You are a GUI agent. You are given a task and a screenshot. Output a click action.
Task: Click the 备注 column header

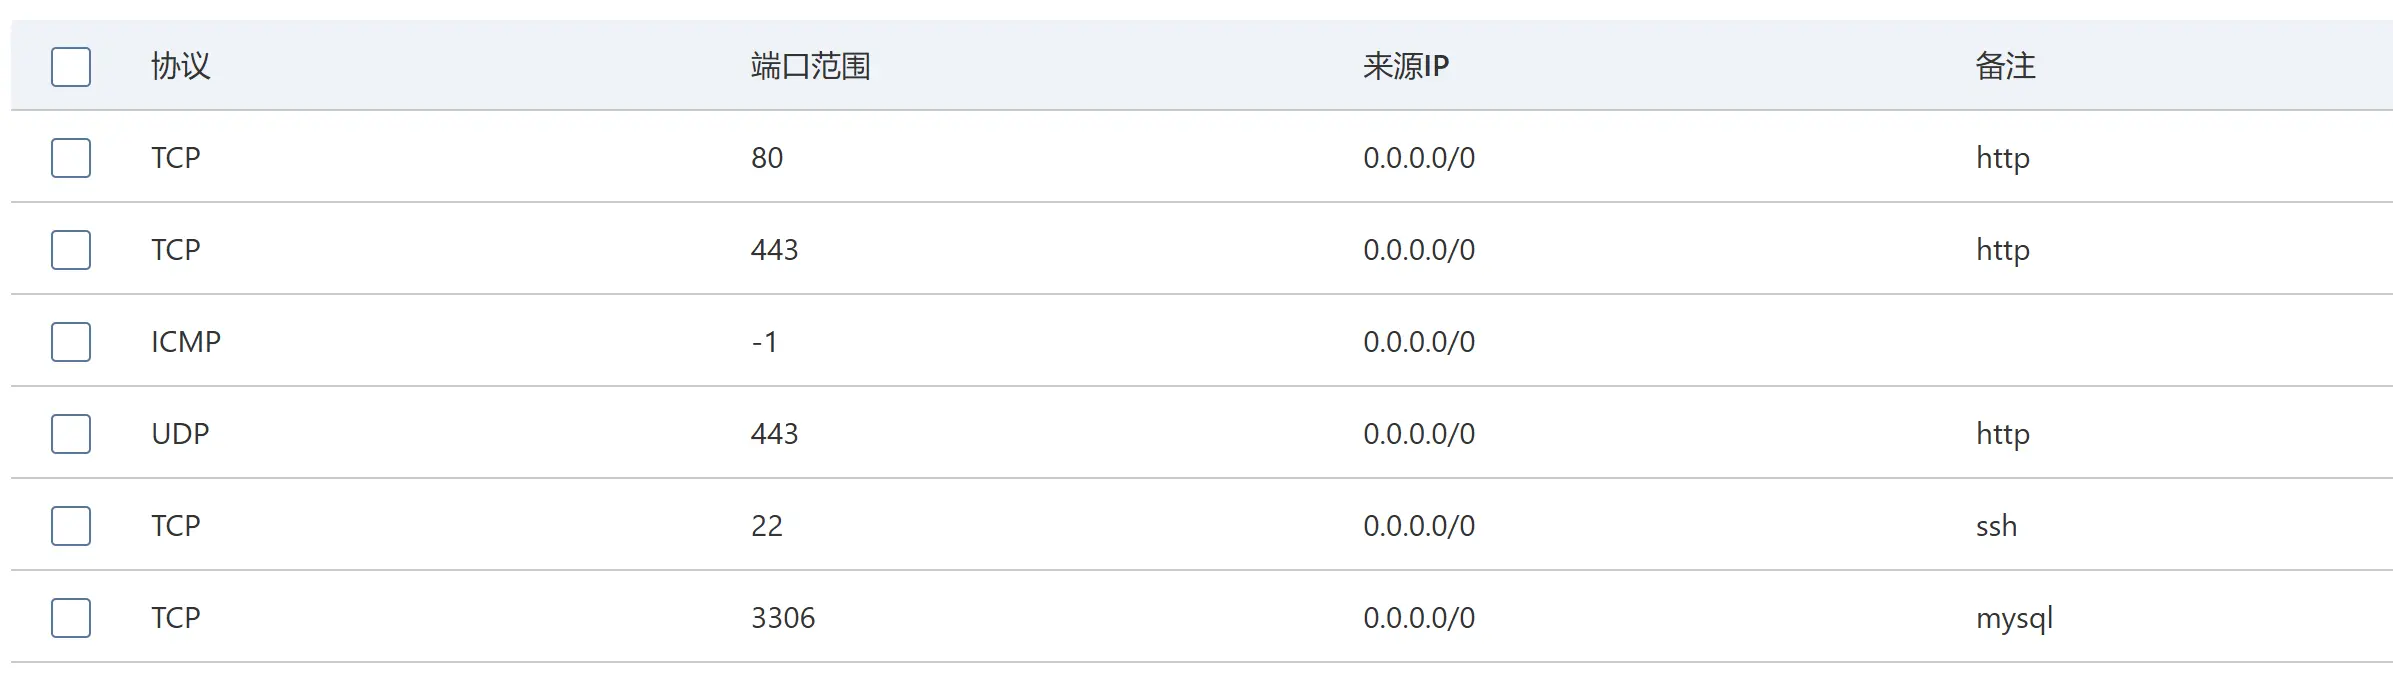(2006, 66)
